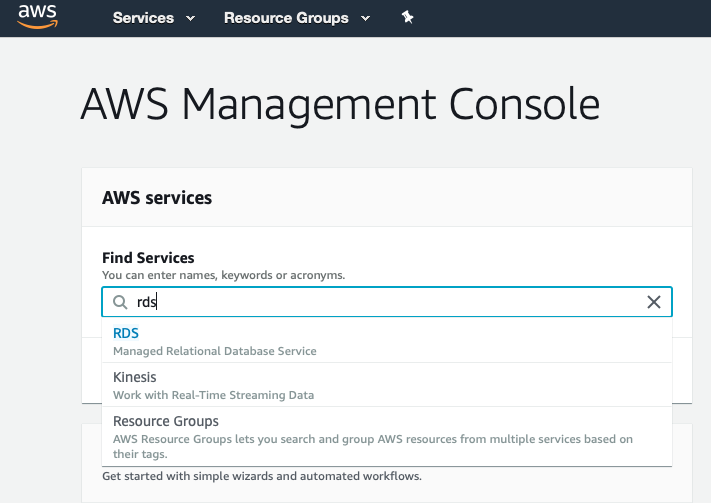The width and height of the screenshot is (711, 503).
Task: Open Resource Groups in top navigation
Action: pyautogui.click(x=286, y=18)
